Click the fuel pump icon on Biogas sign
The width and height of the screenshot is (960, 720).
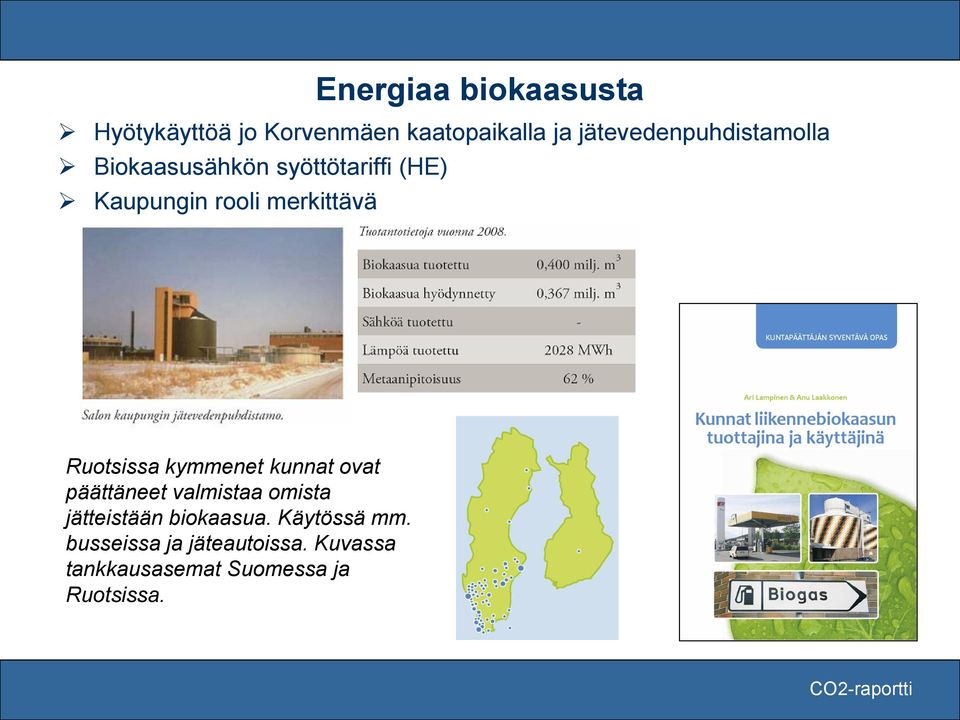point(743,595)
